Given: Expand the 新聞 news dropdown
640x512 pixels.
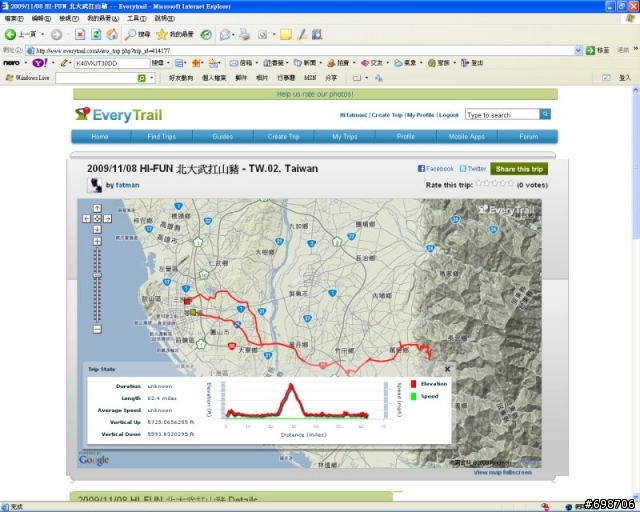Looking at the screenshot, I should point(320,63).
